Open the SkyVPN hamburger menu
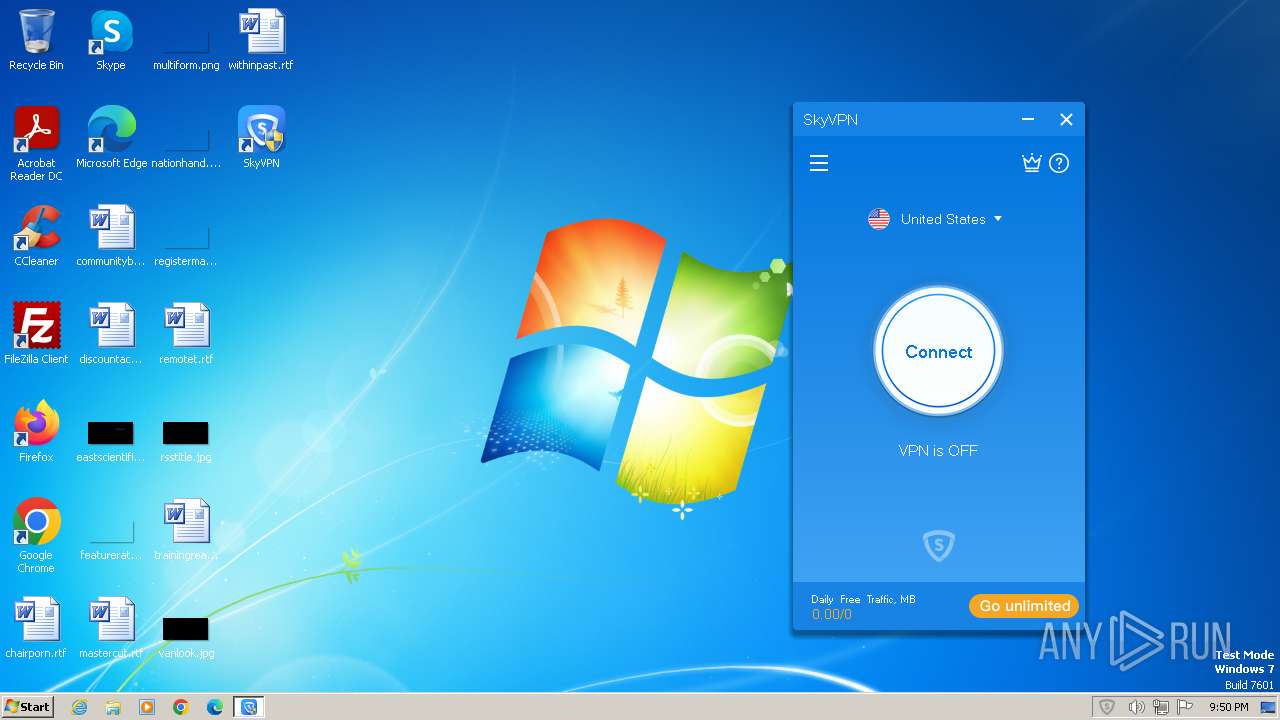Image resolution: width=1280 pixels, height=720 pixels. click(x=819, y=163)
